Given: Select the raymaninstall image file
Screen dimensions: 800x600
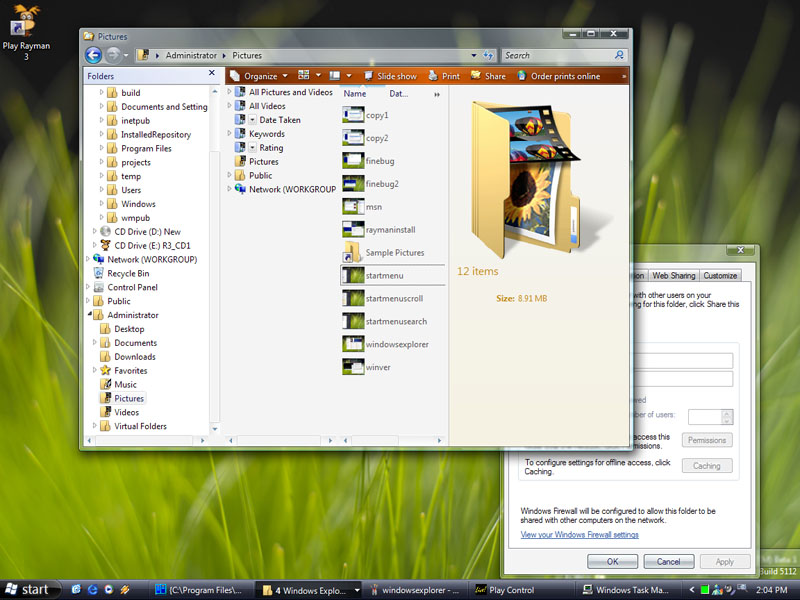Looking at the screenshot, I should (388, 229).
